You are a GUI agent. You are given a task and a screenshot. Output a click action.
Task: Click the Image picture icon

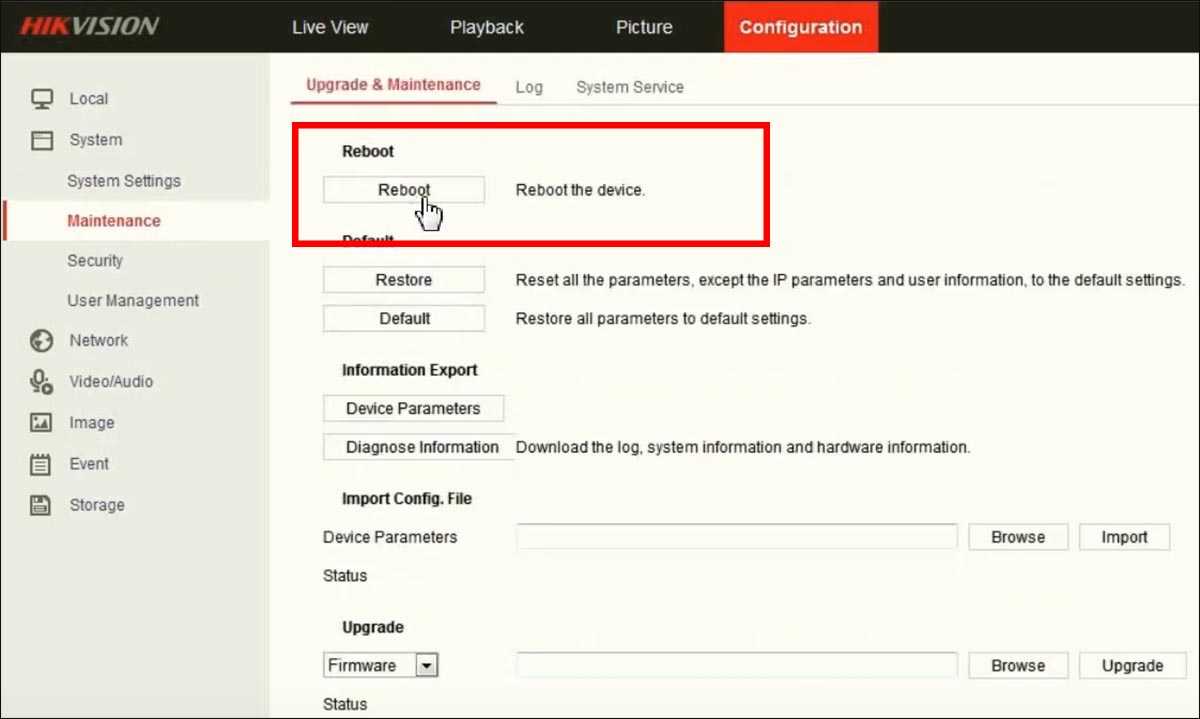(42, 423)
